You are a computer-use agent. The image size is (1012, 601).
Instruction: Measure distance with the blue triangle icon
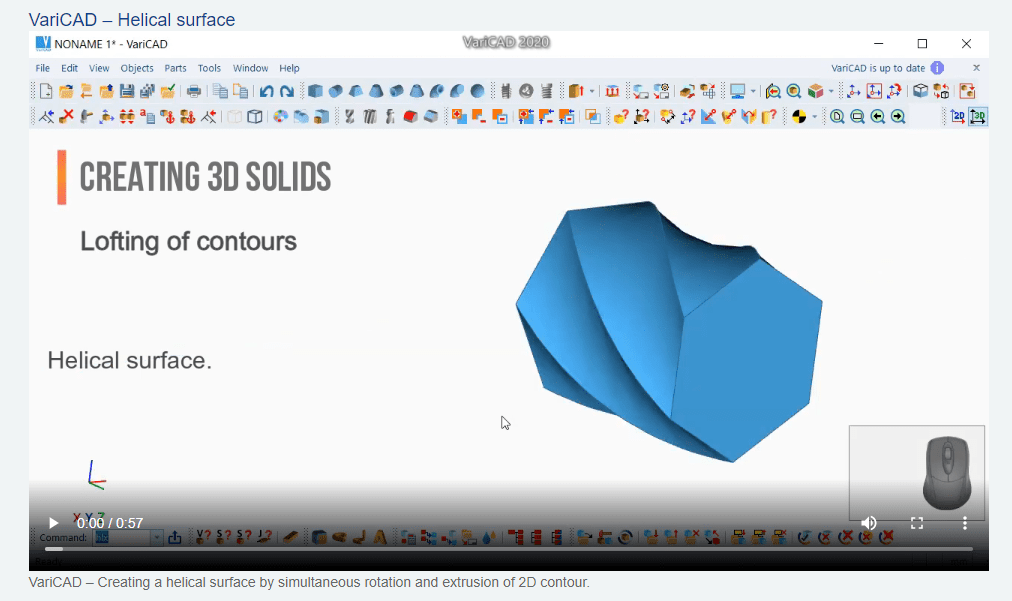click(708, 117)
